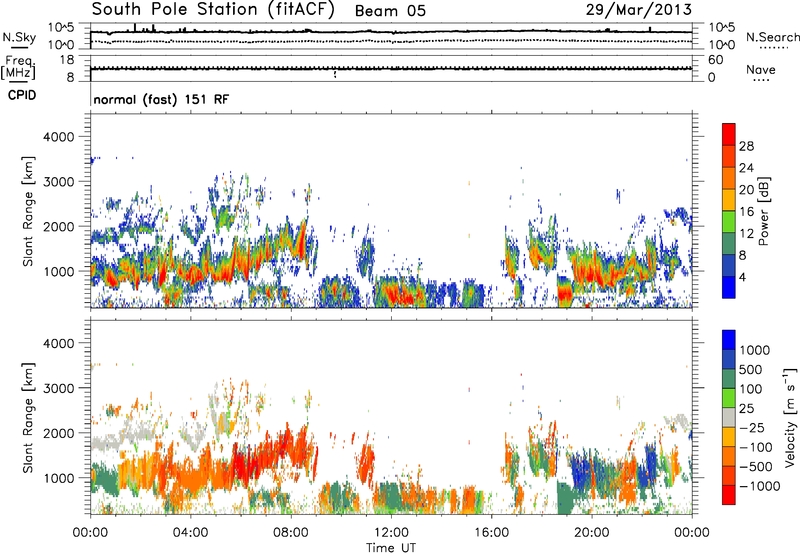Viewport: 800px width, 554px height.
Task: Click the '-500' label on Velocity scale
Action: [756, 467]
